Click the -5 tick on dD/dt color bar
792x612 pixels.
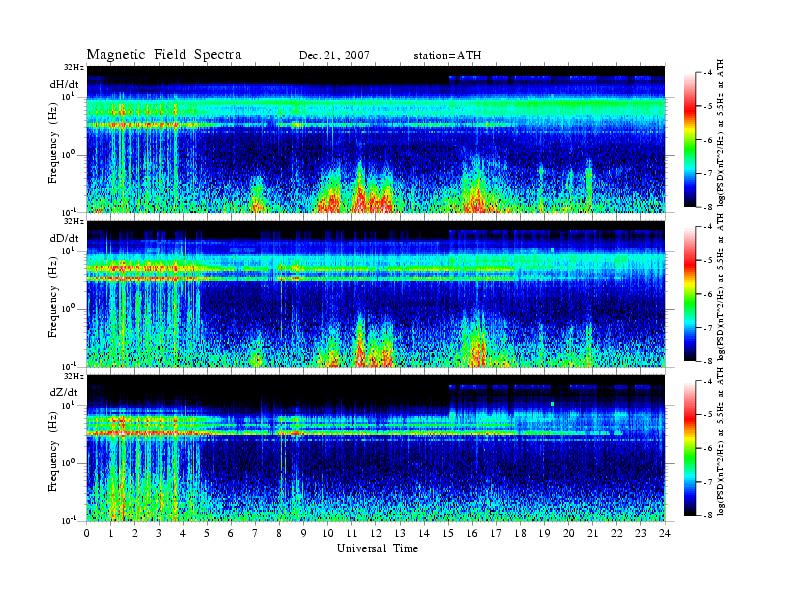[x=708, y=261]
